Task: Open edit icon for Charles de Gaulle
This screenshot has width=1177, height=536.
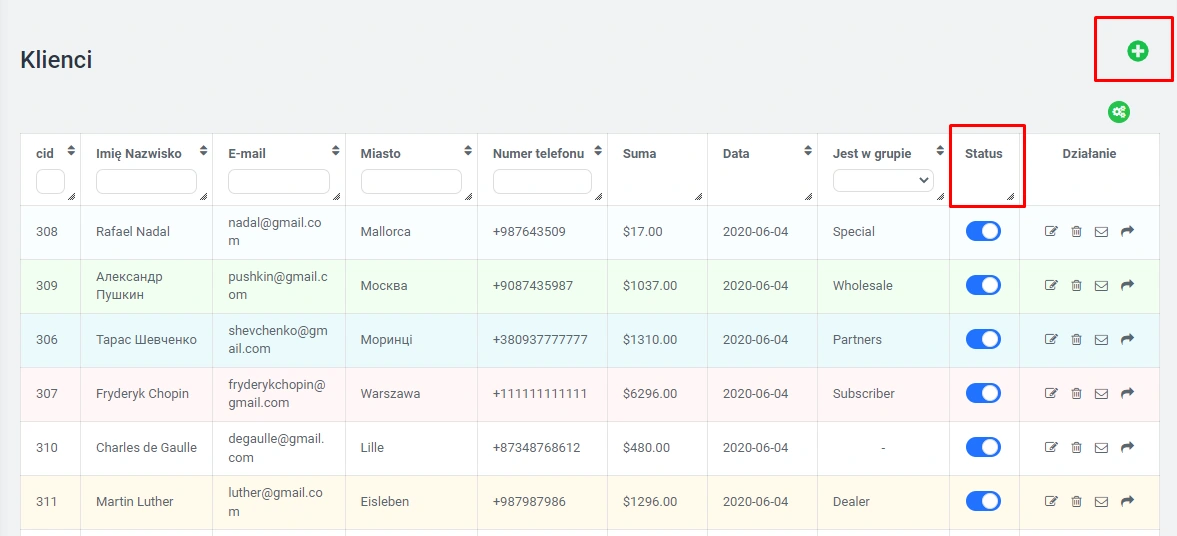Action: coord(1051,447)
